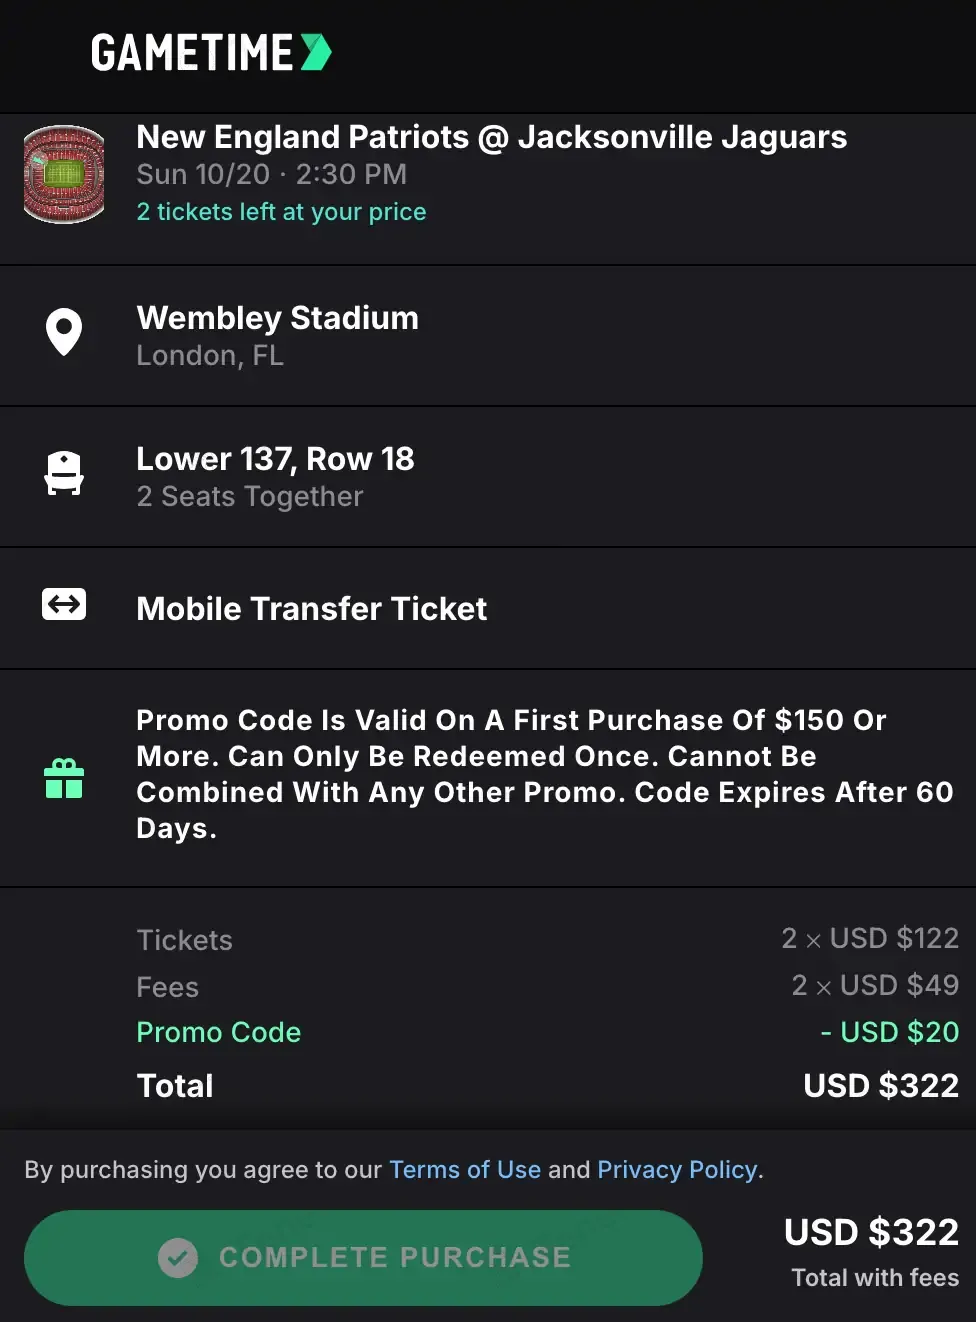This screenshot has height=1322, width=976.
Task: Click the Mobile Transfer Ticket label
Action: click(x=311, y=609)
